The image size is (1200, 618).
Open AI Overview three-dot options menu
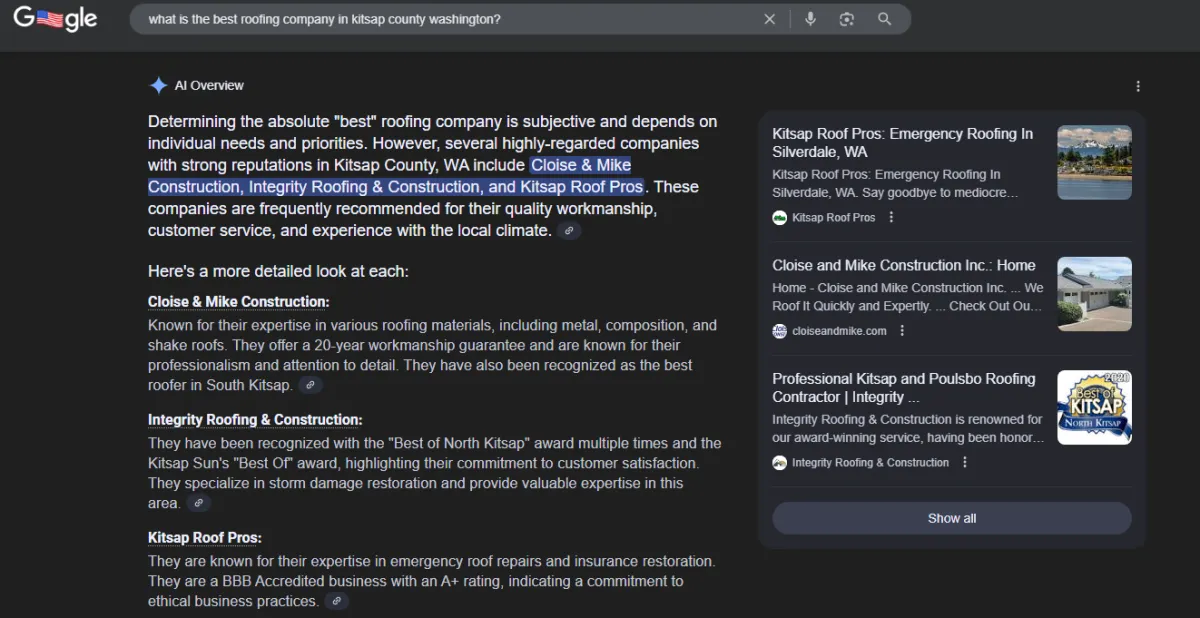point(1137,86)
